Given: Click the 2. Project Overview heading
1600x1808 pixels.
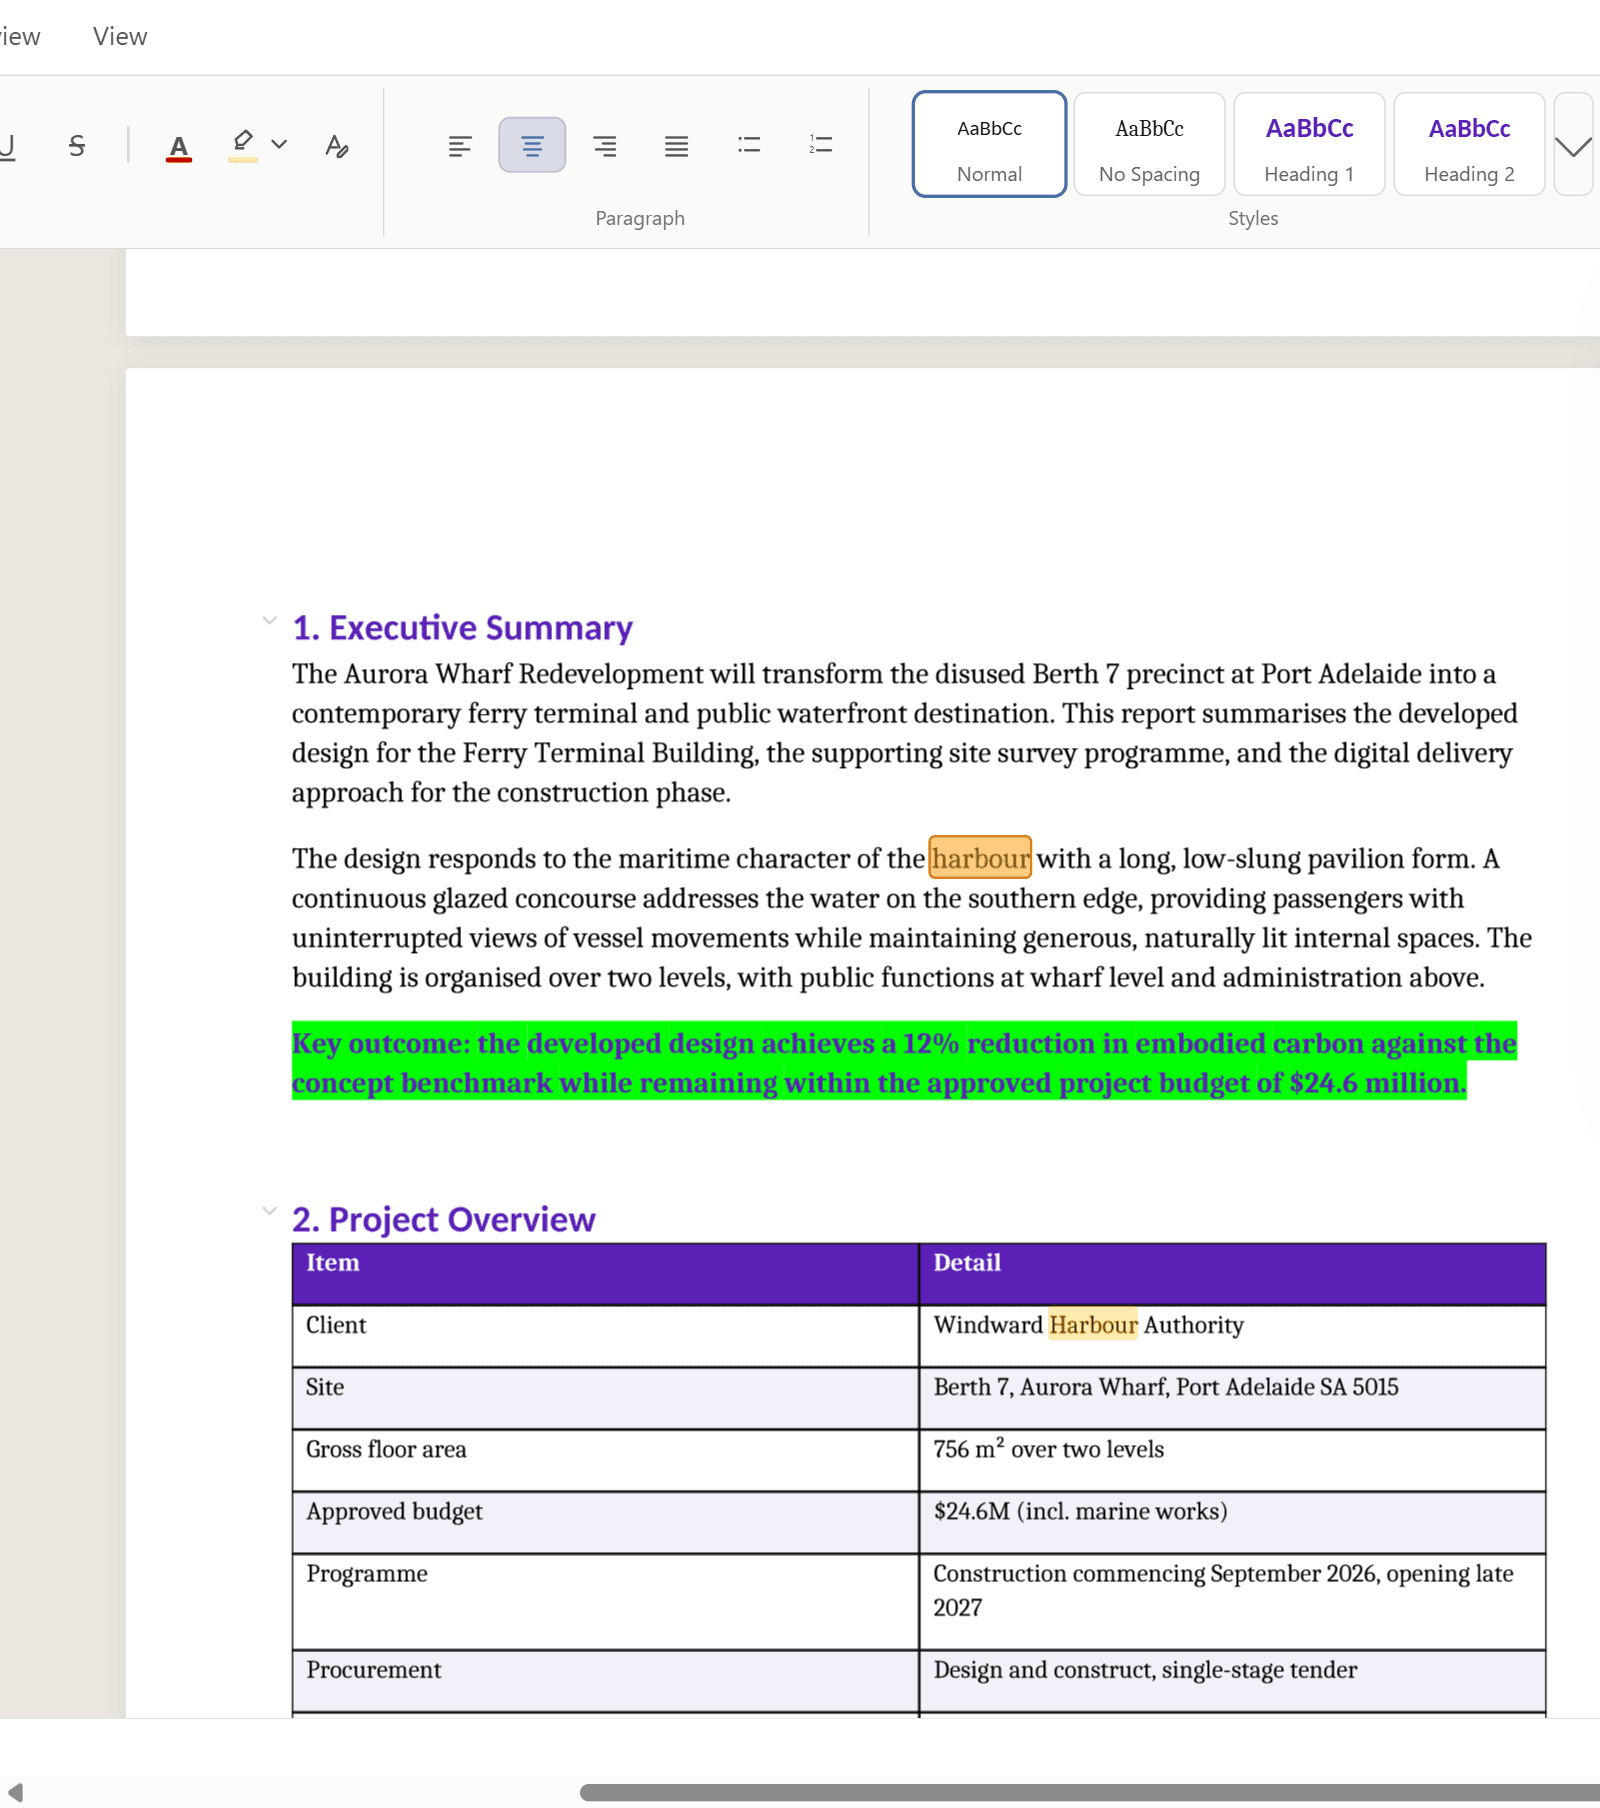Looking at the screenshot, I should pyautogui.click(x=443, y=1220).
